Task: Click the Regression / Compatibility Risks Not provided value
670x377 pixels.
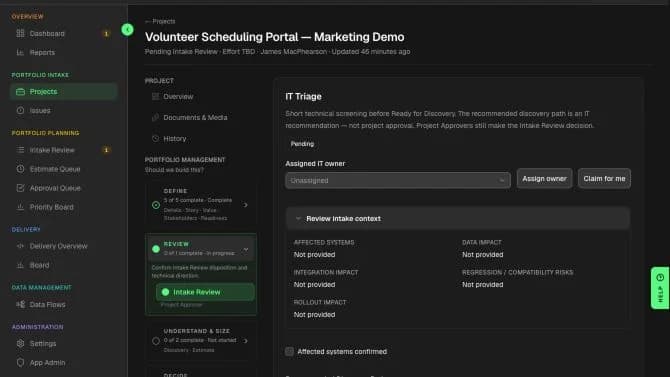Action: click(482, 285)
